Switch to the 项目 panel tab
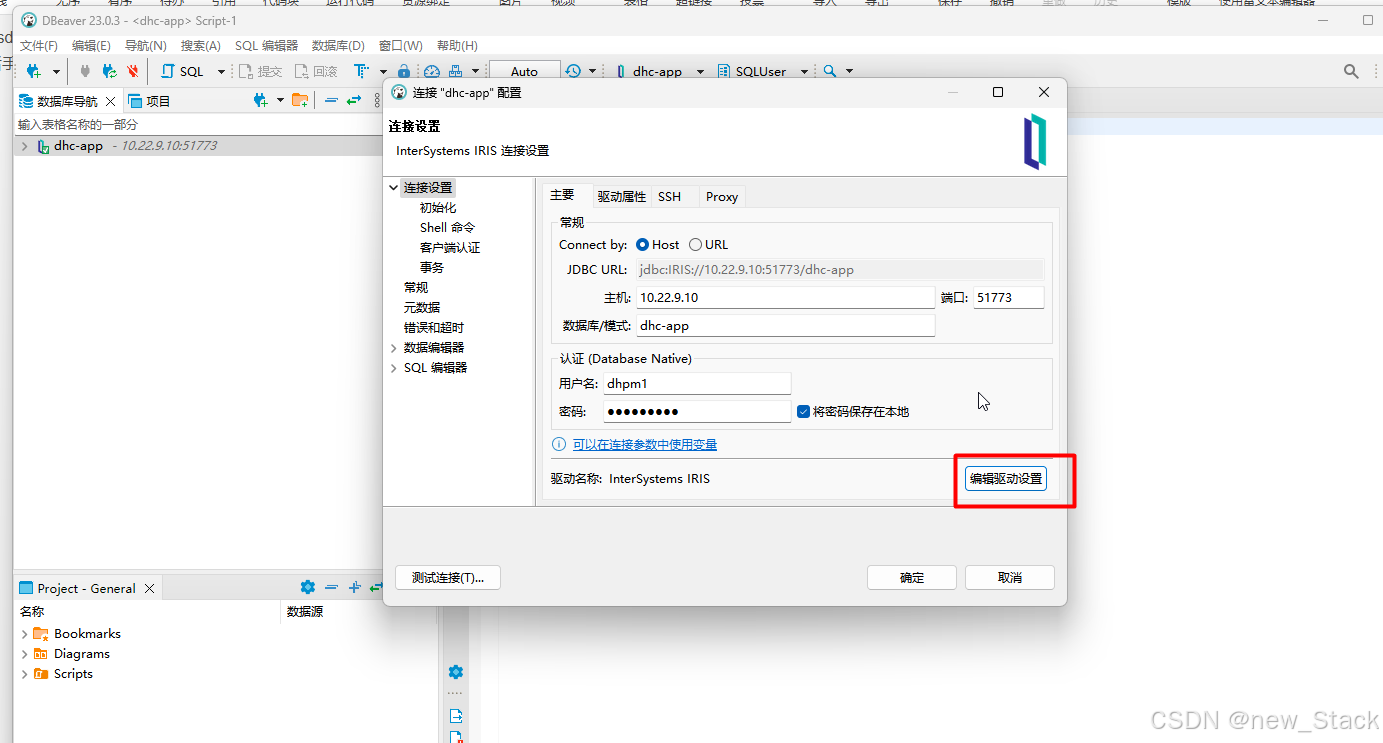Screen dimensions: 1383x743 150,101
